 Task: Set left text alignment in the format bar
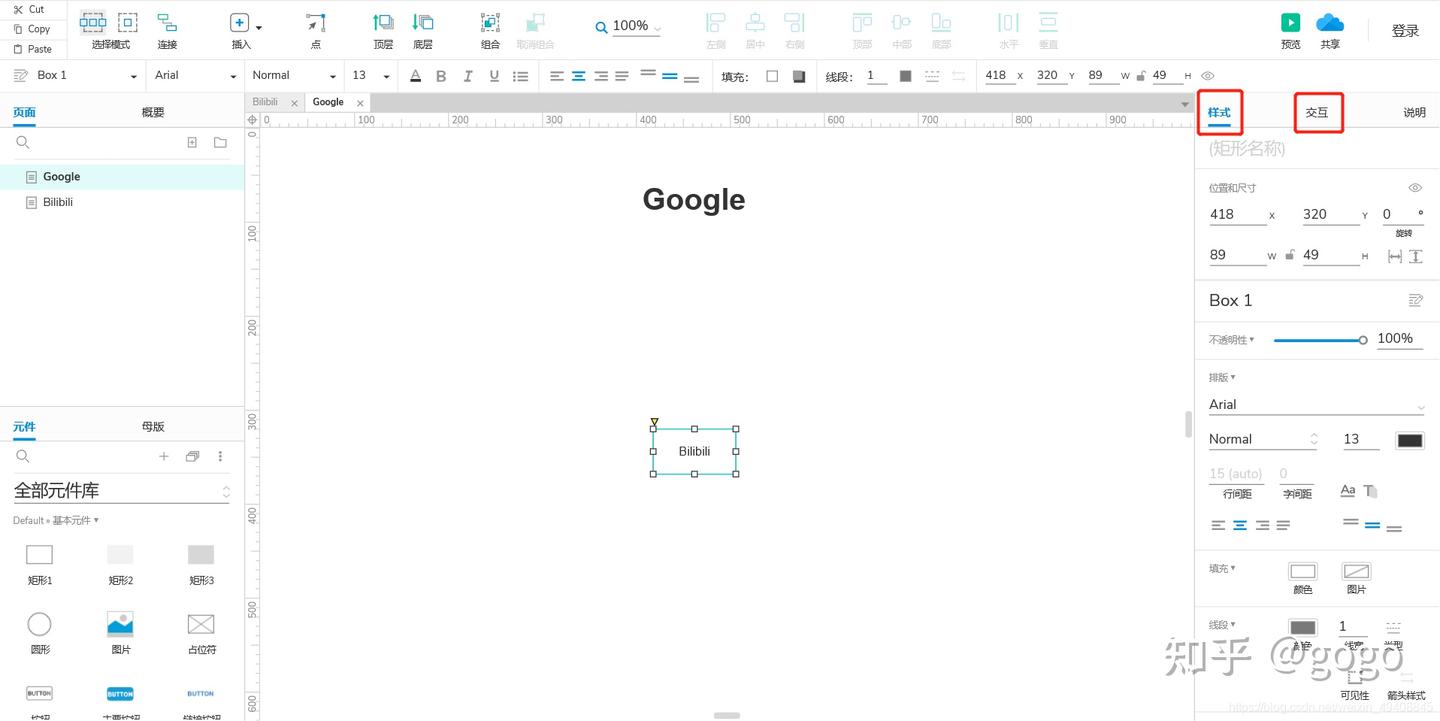(x=557, y=76)
